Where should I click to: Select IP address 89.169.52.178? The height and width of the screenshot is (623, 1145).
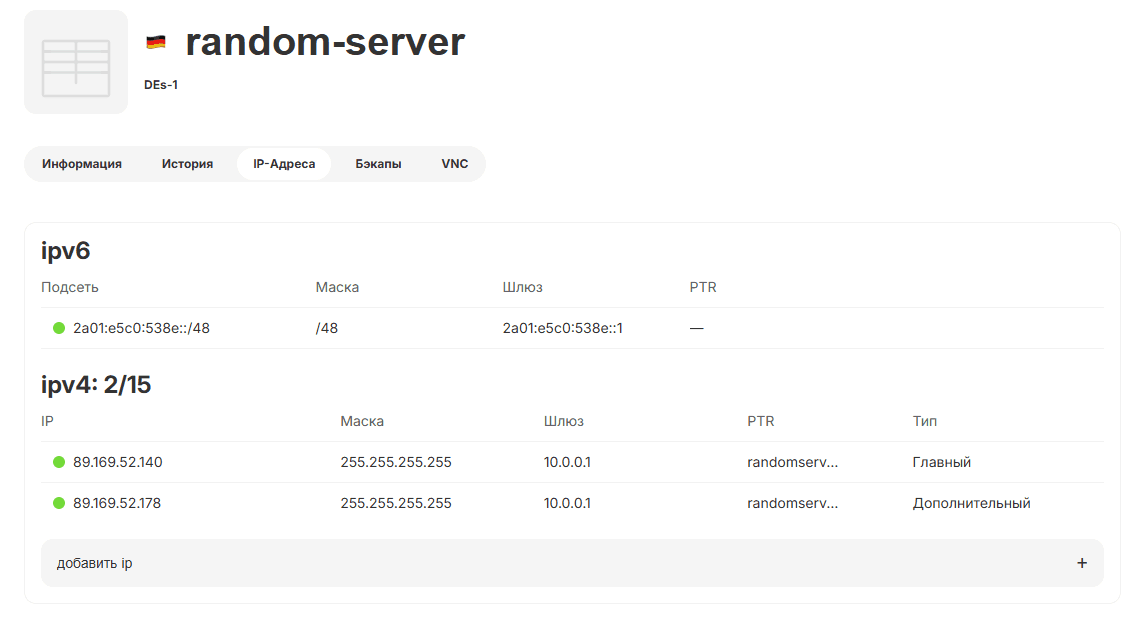117,503
